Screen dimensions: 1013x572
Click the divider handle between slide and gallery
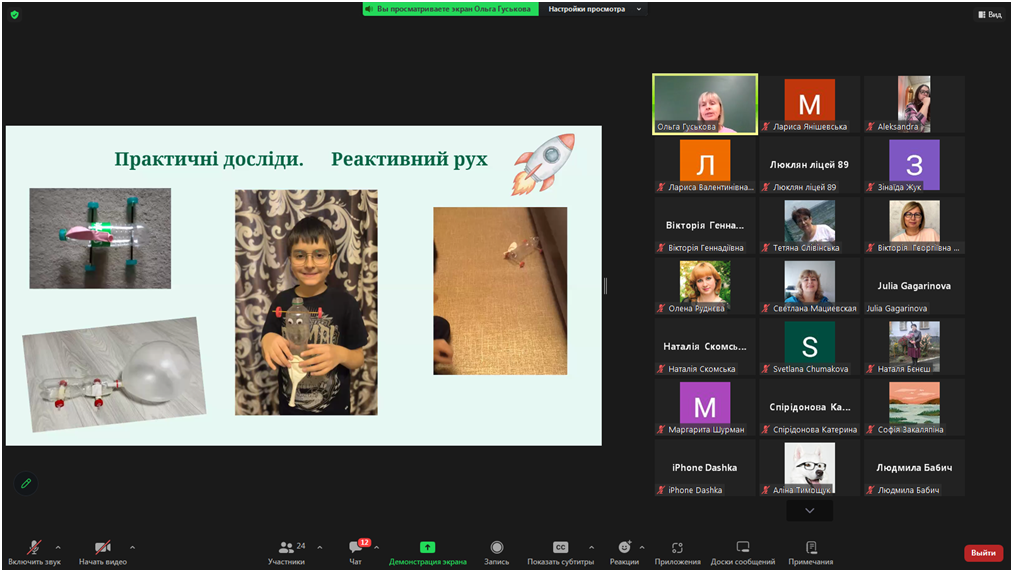click(605, 286)
